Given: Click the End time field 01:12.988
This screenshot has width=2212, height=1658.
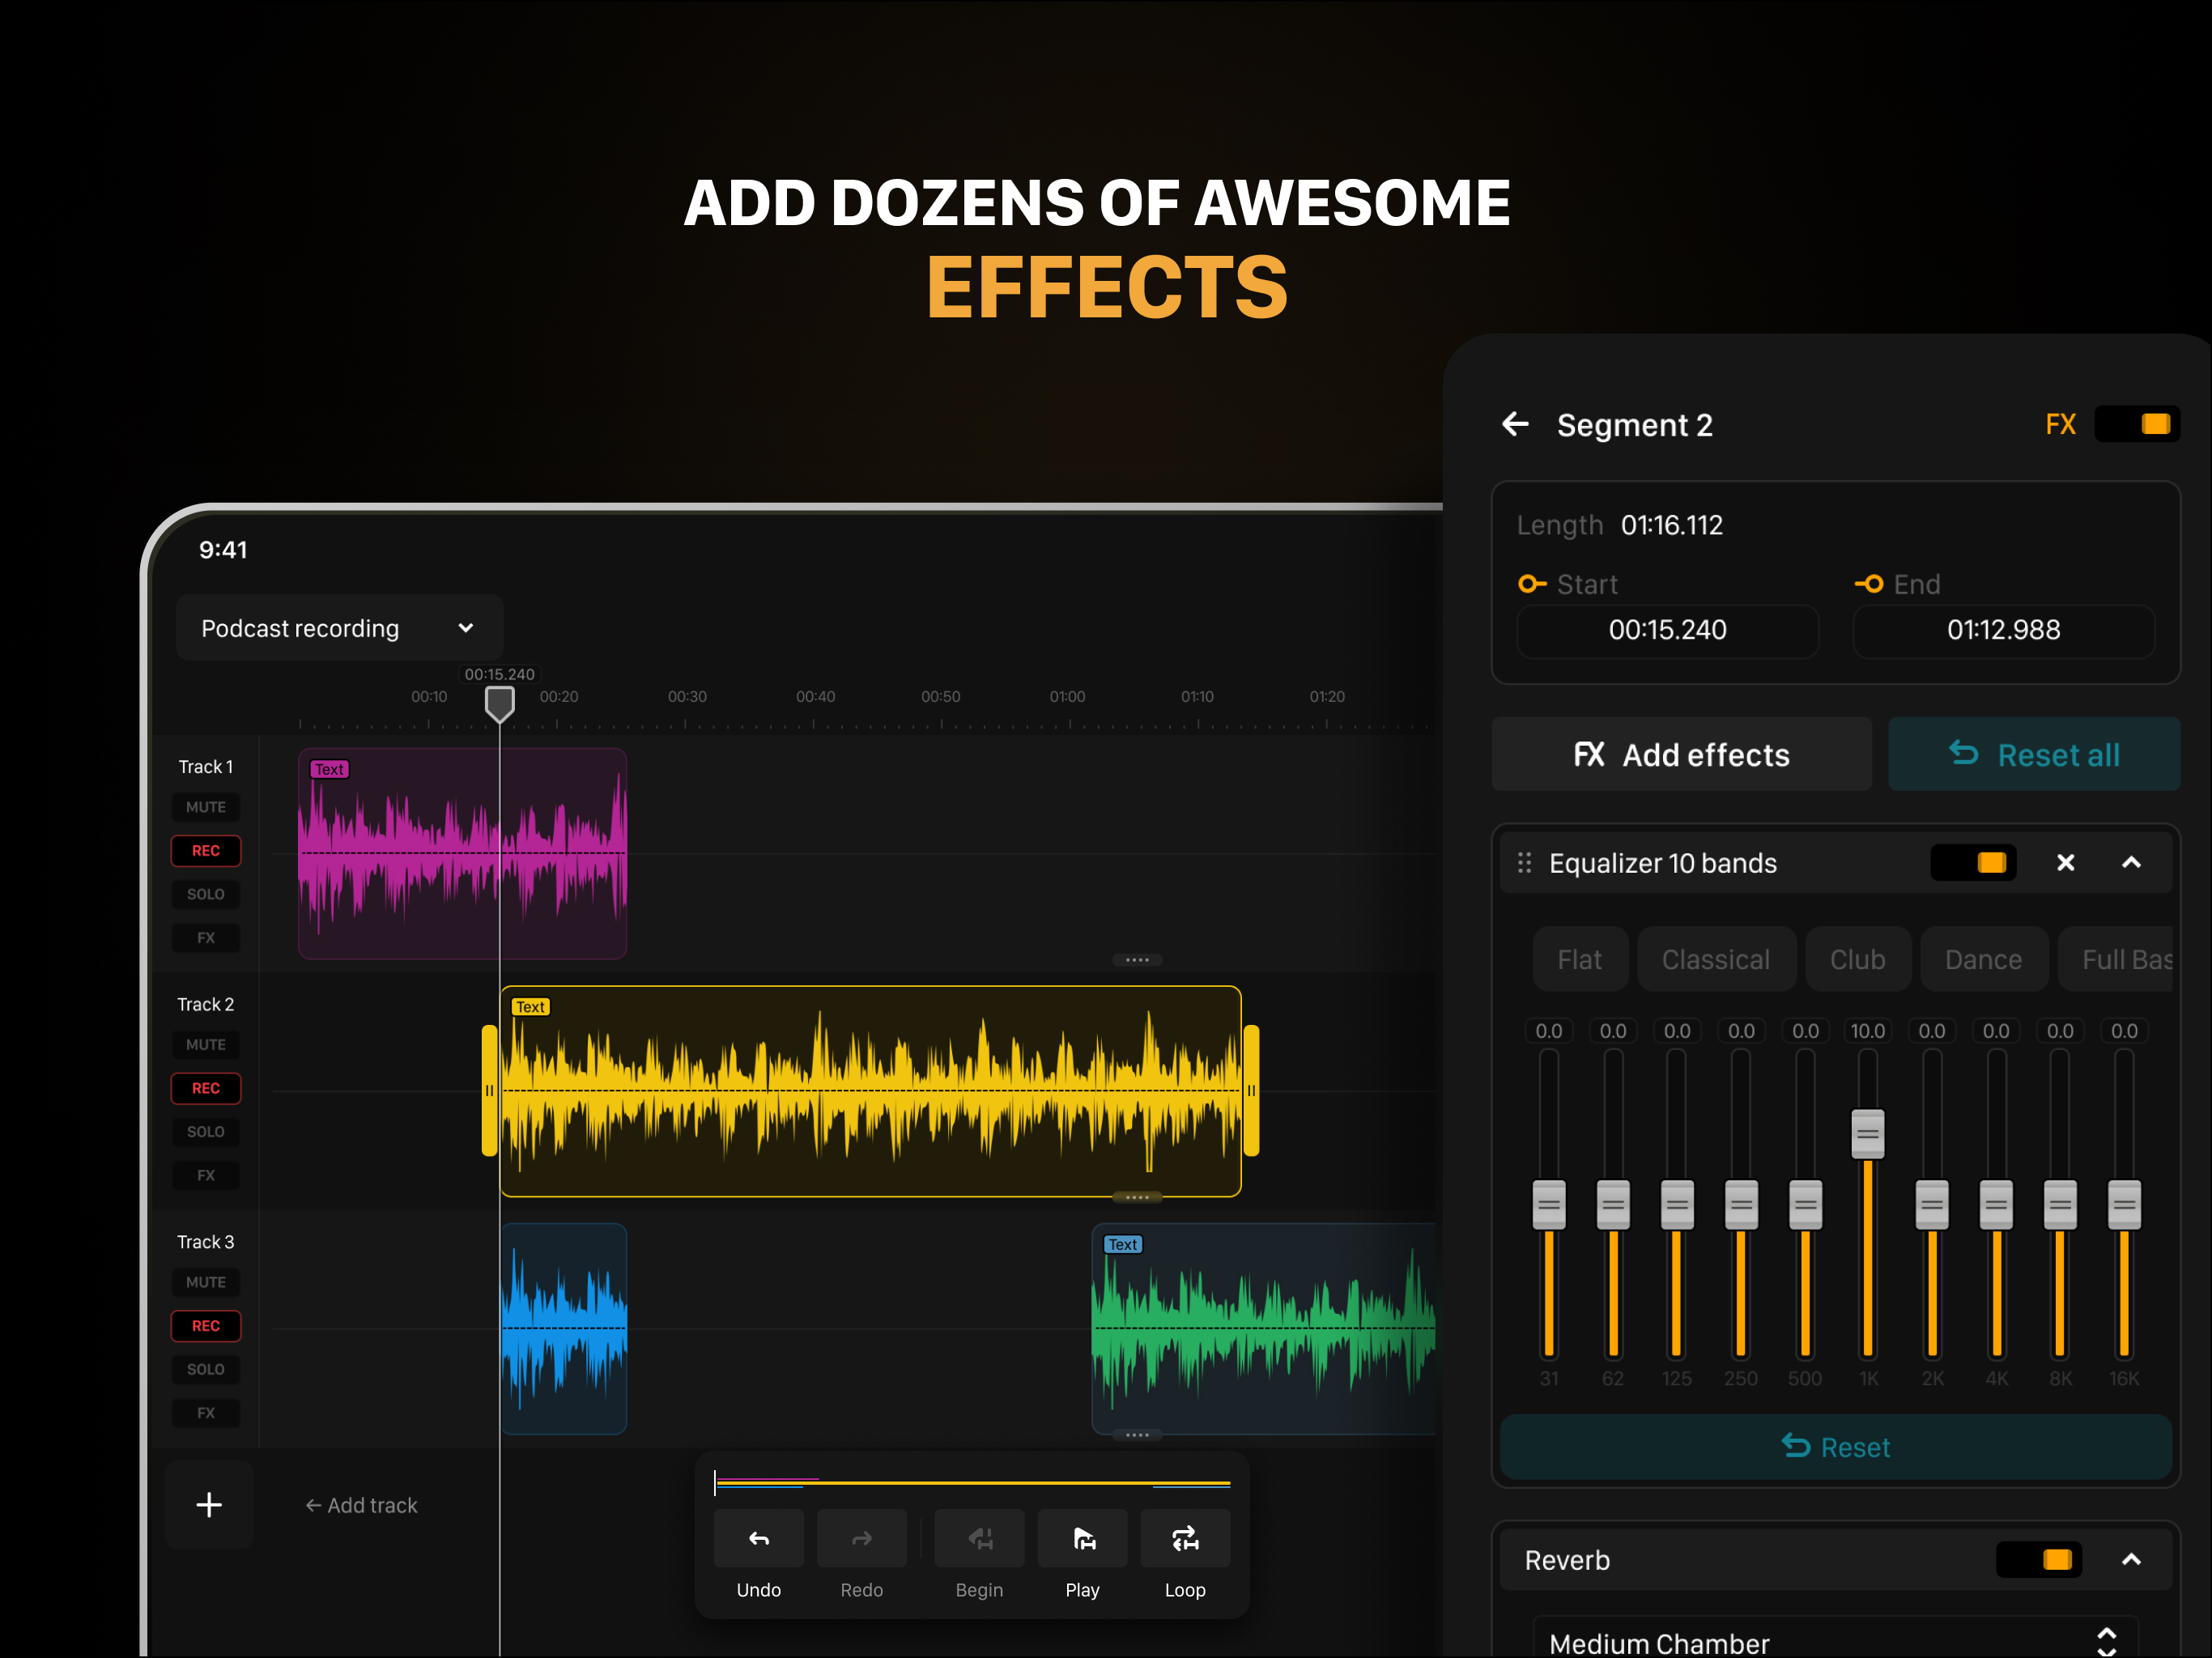Looking at the screenshot, I should click(x=2003, y=630).
